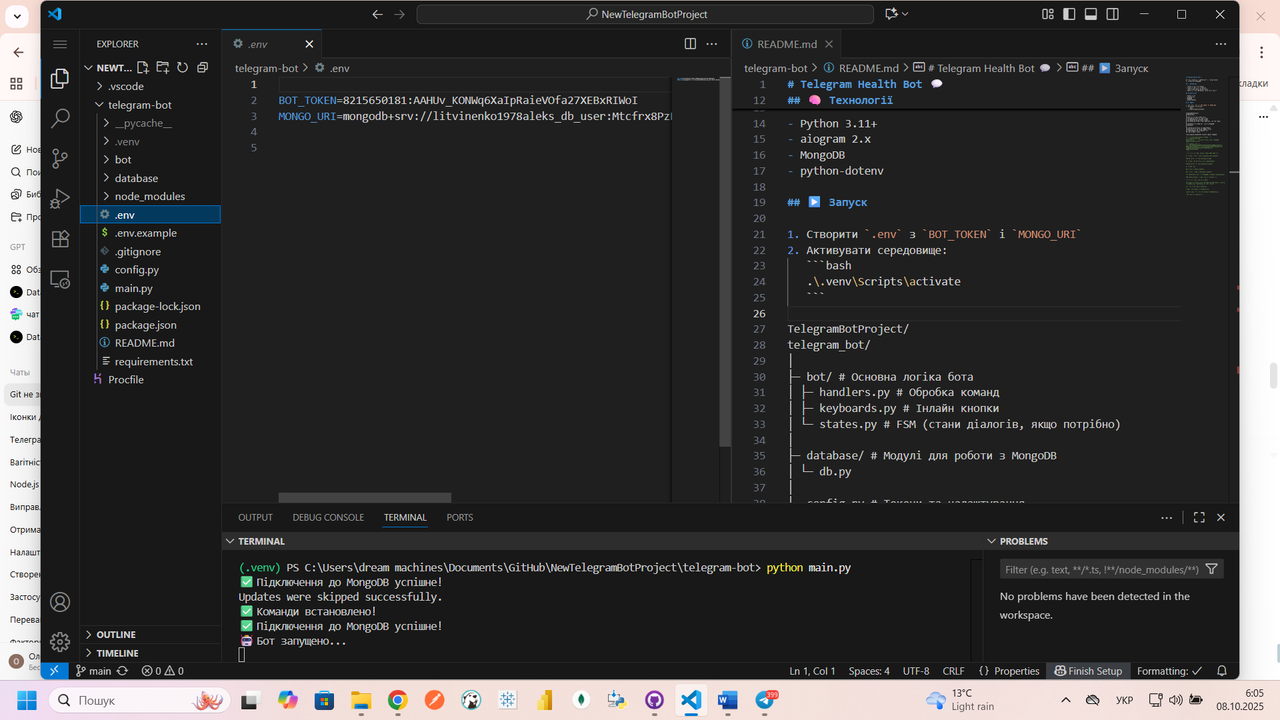Toggle the bottom Panel visibility

(x=1090, y=14)
